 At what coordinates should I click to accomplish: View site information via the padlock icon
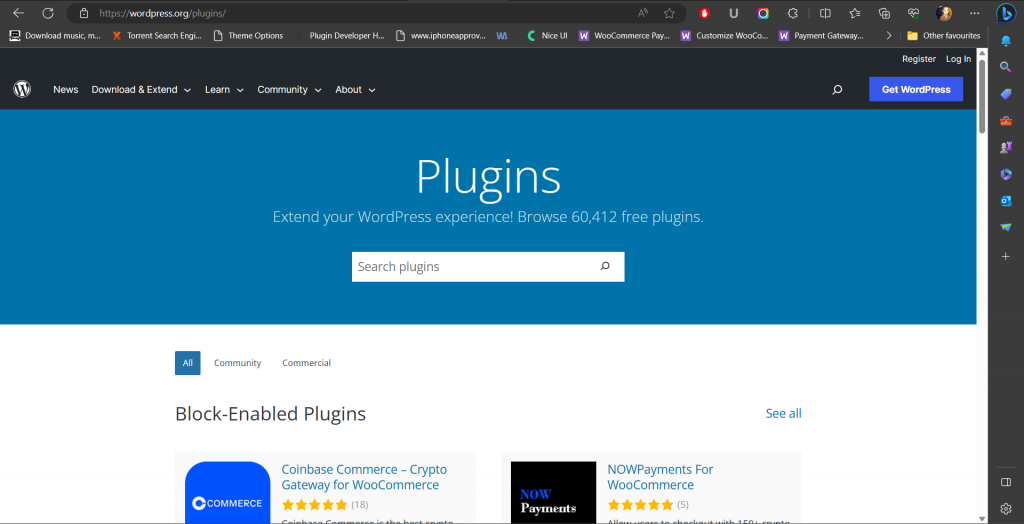83,13
